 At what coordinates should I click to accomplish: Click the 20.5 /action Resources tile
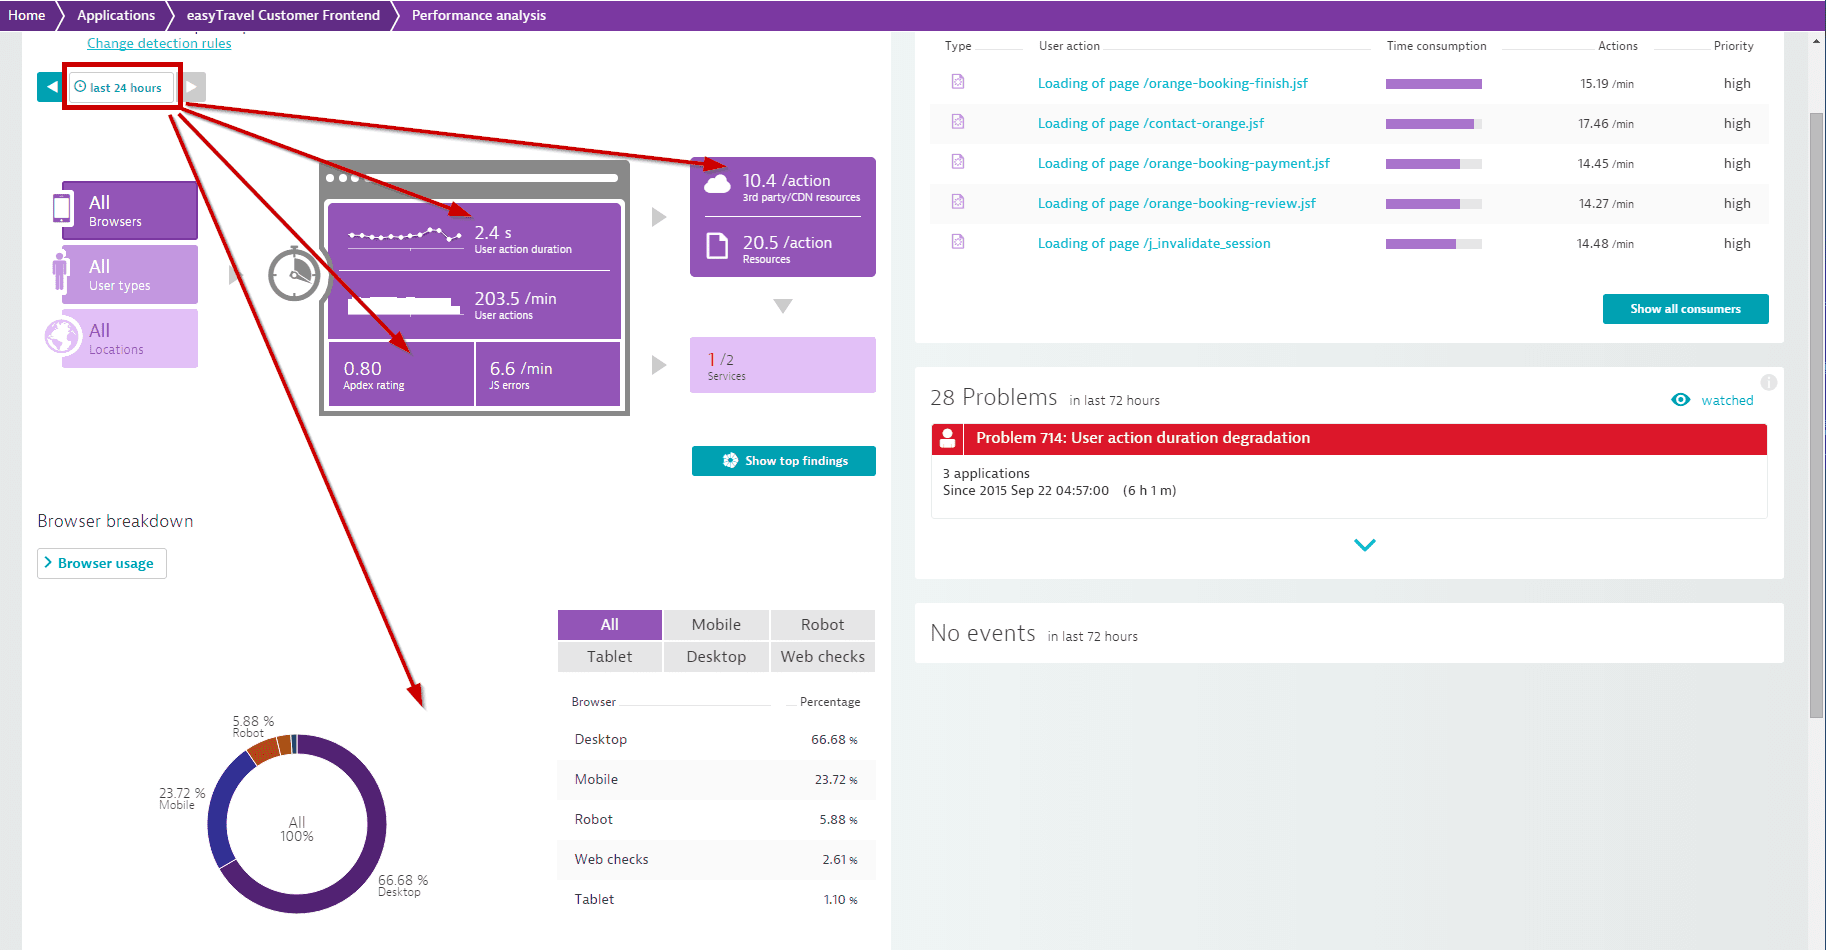point(783,248)
